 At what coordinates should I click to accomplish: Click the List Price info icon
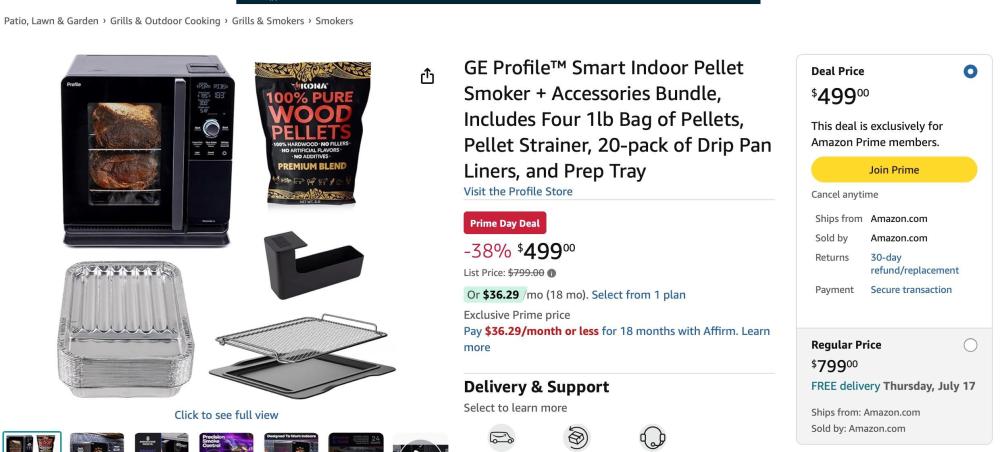[552, 273]
